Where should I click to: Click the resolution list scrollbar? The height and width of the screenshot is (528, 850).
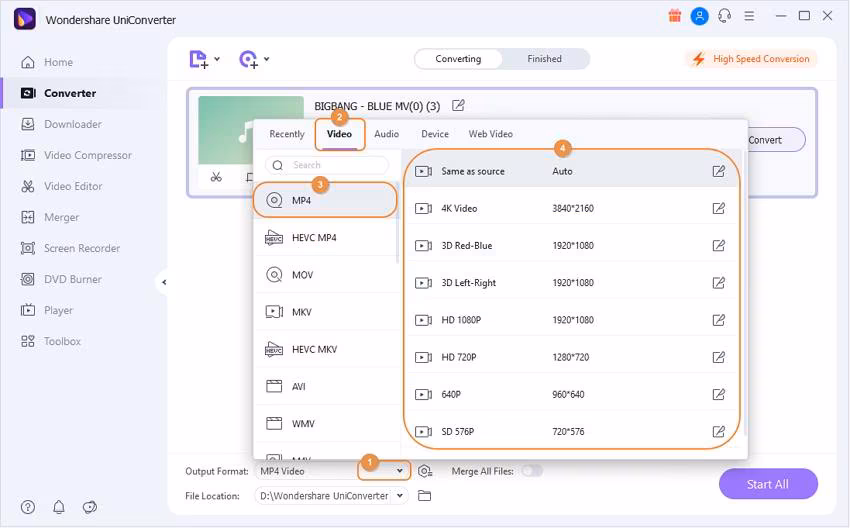(744, 293)
